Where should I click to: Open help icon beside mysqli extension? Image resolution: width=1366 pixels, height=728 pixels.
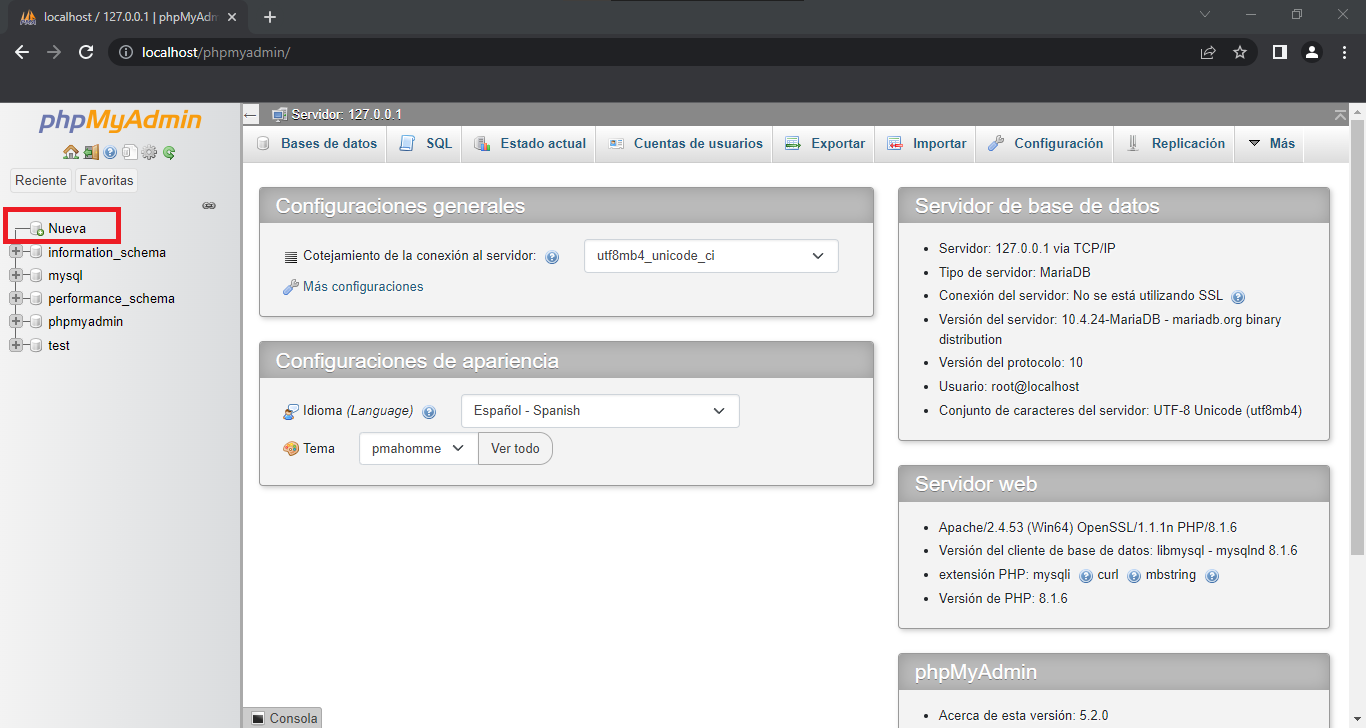[1086, 576]
